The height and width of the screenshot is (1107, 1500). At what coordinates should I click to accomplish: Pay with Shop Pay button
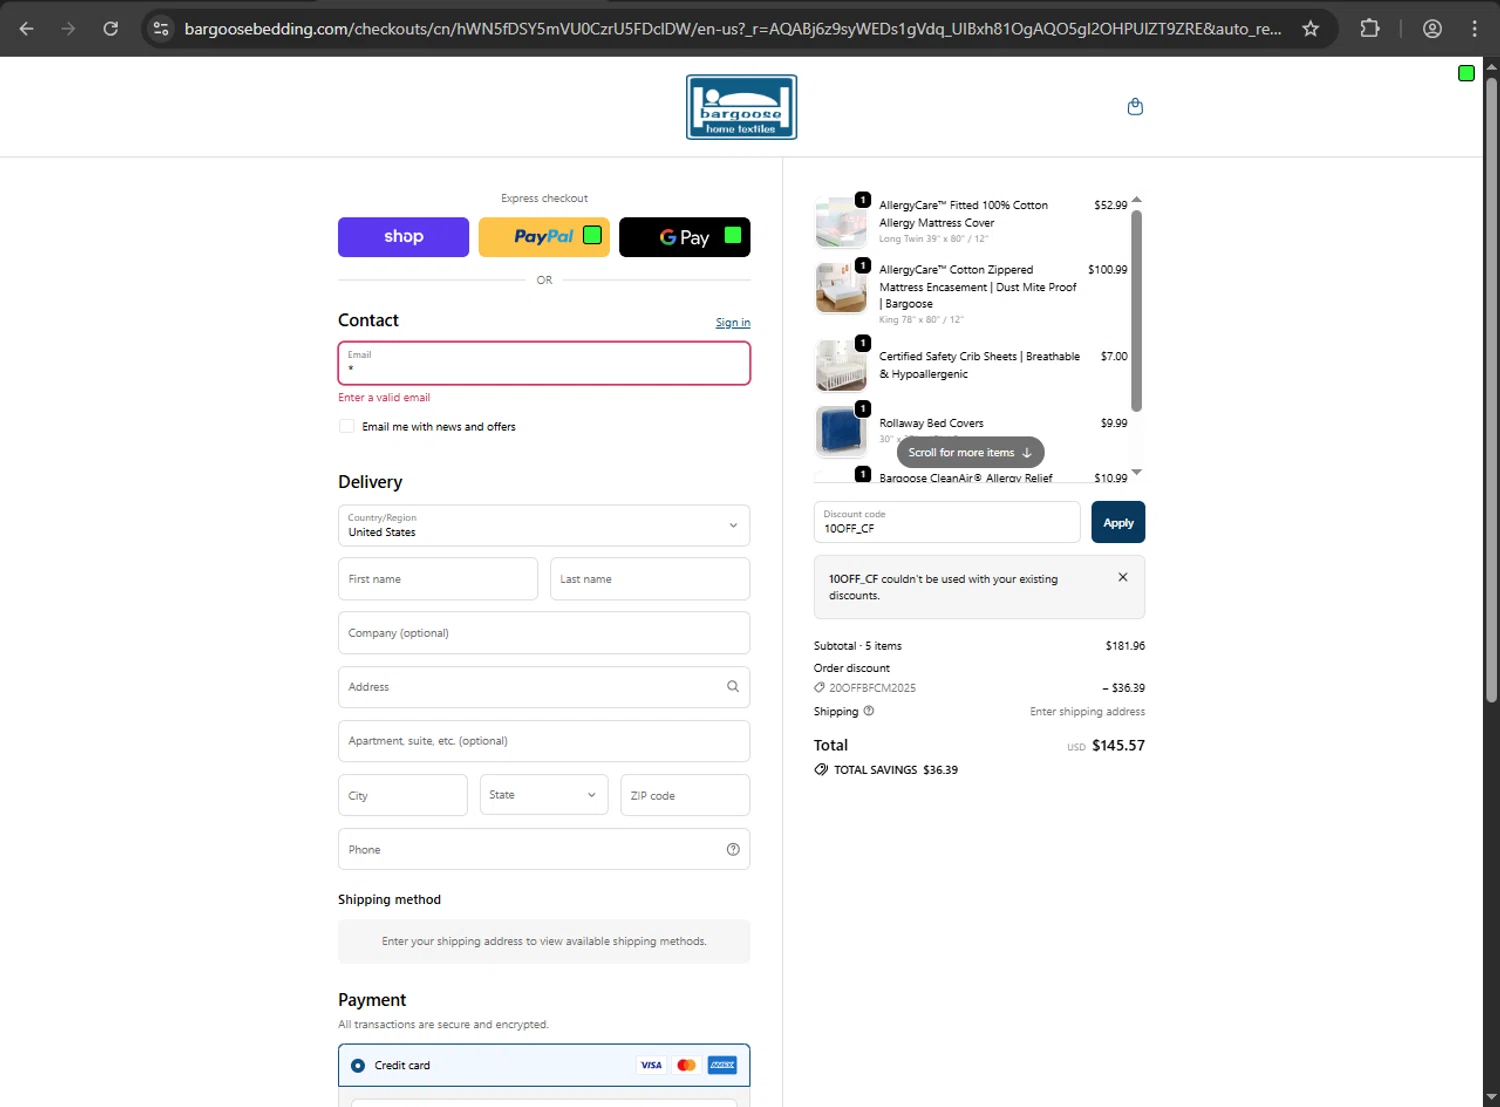pos(403,237)
